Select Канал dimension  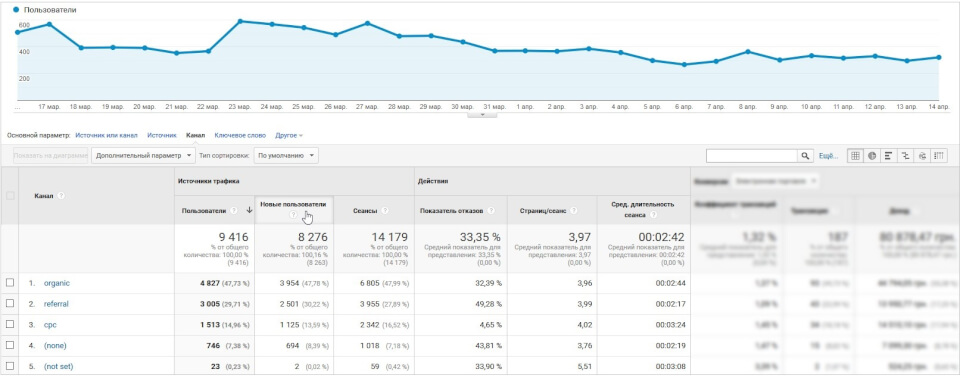[x=195, y=135]
